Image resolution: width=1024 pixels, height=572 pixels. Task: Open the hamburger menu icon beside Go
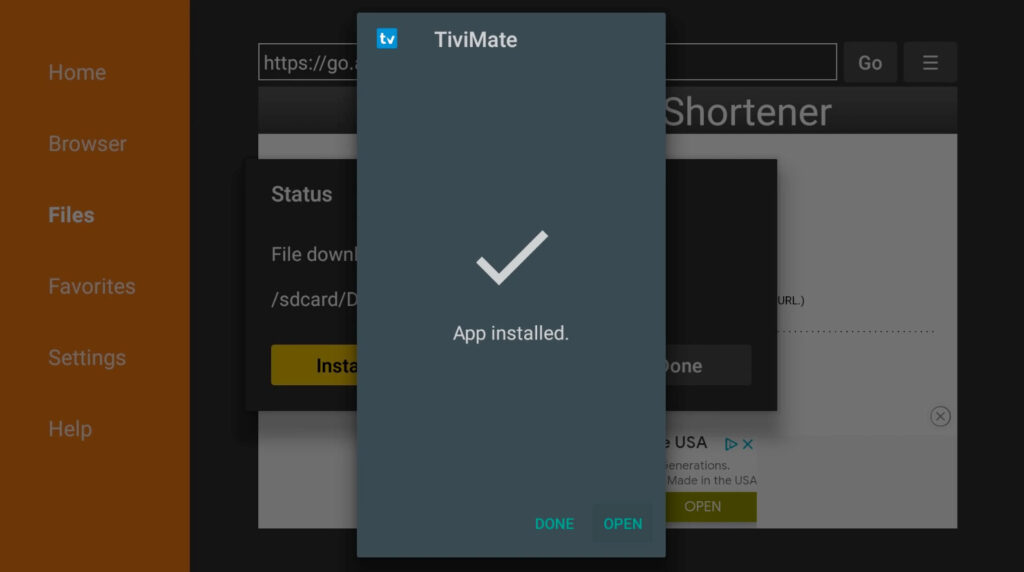point(930,63)
